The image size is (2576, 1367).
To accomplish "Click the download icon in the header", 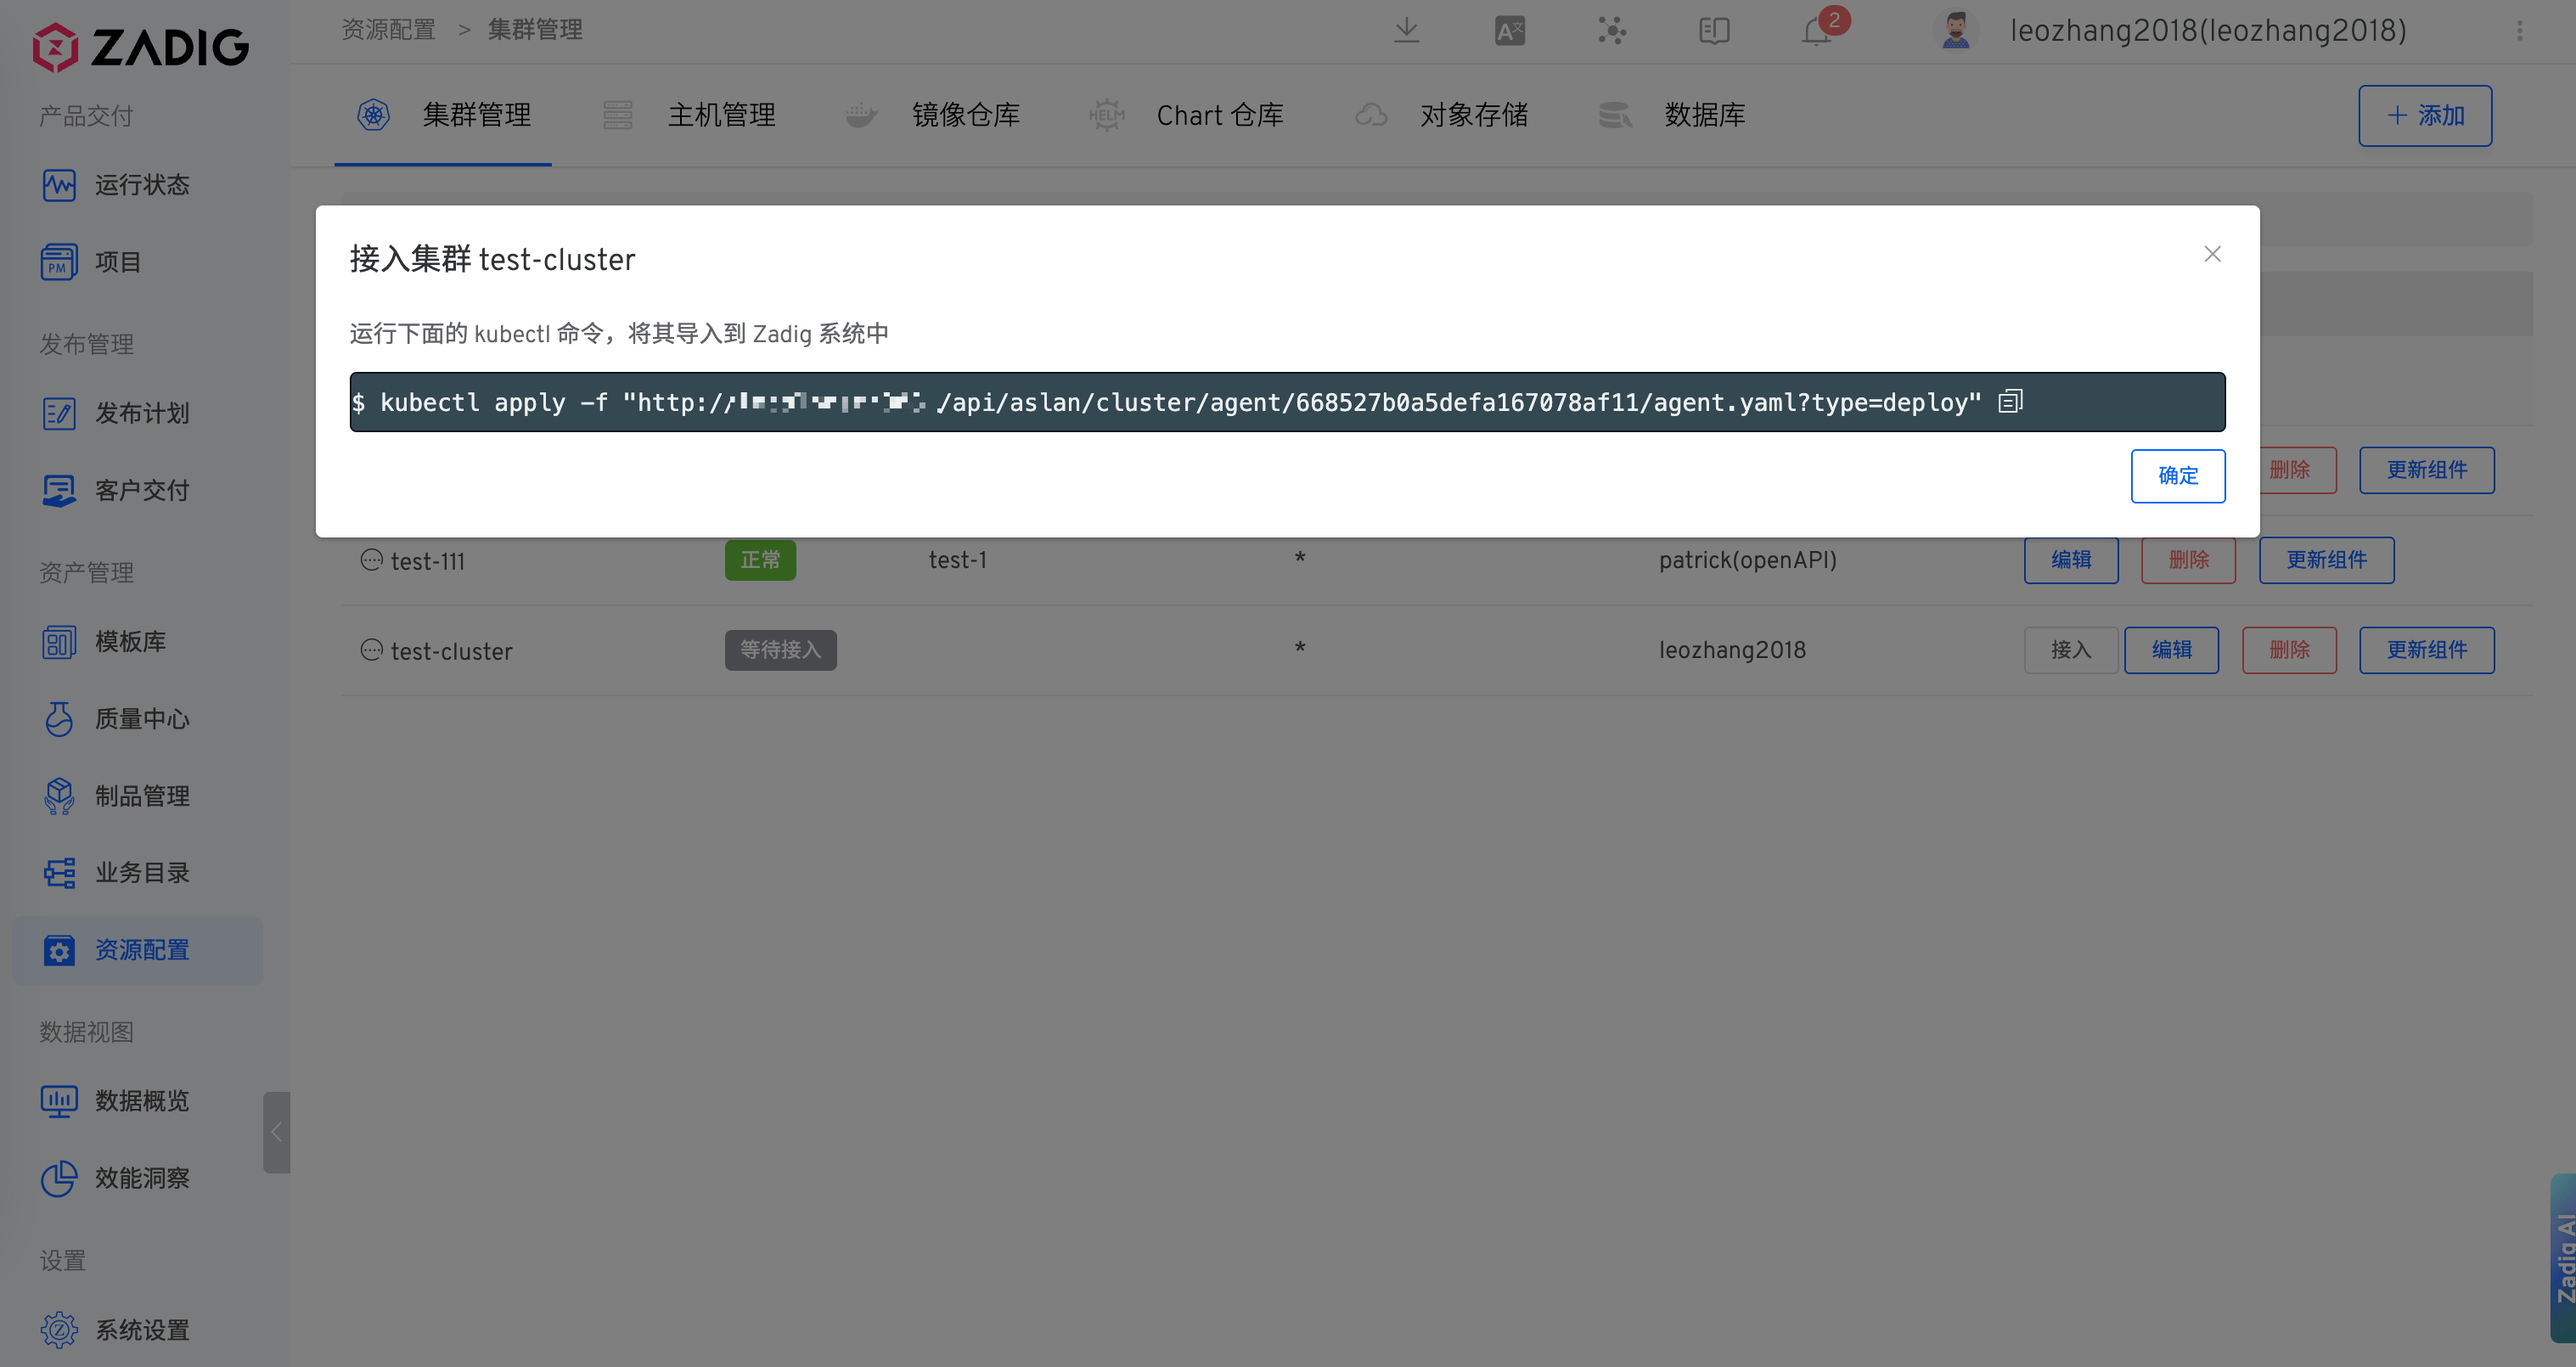I will click(1406, 30).
